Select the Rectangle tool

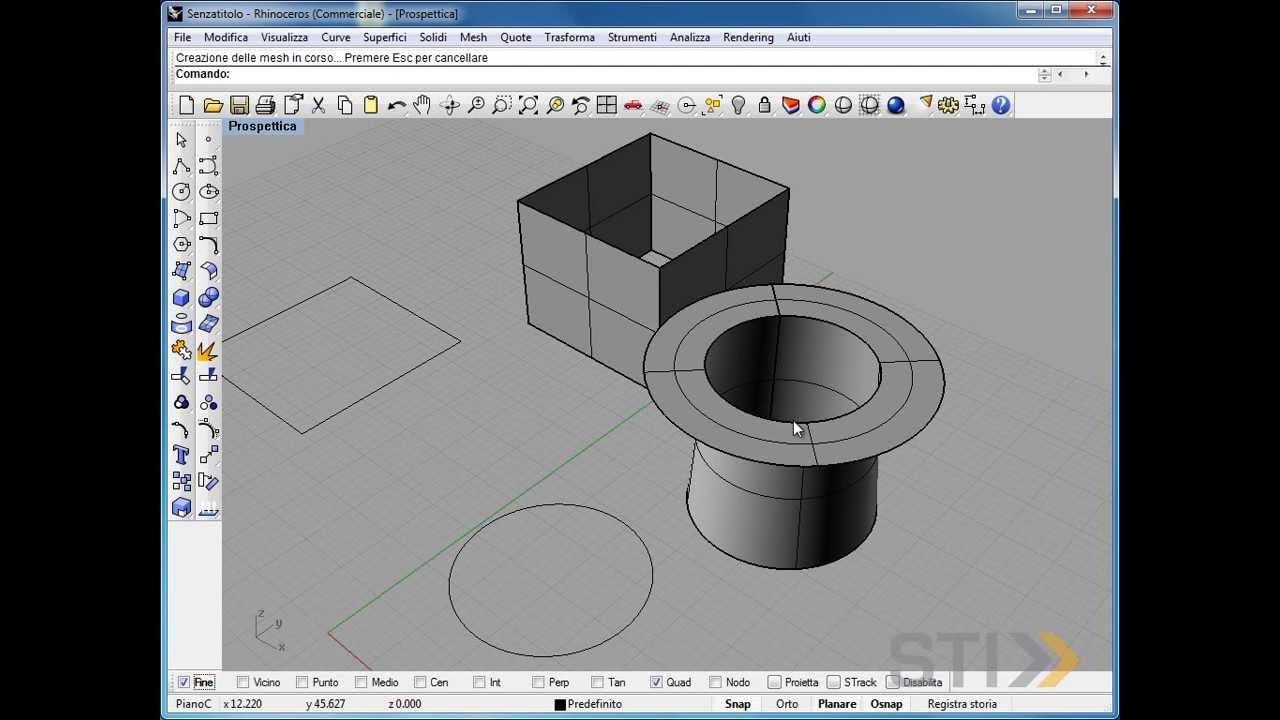[208, 218]
